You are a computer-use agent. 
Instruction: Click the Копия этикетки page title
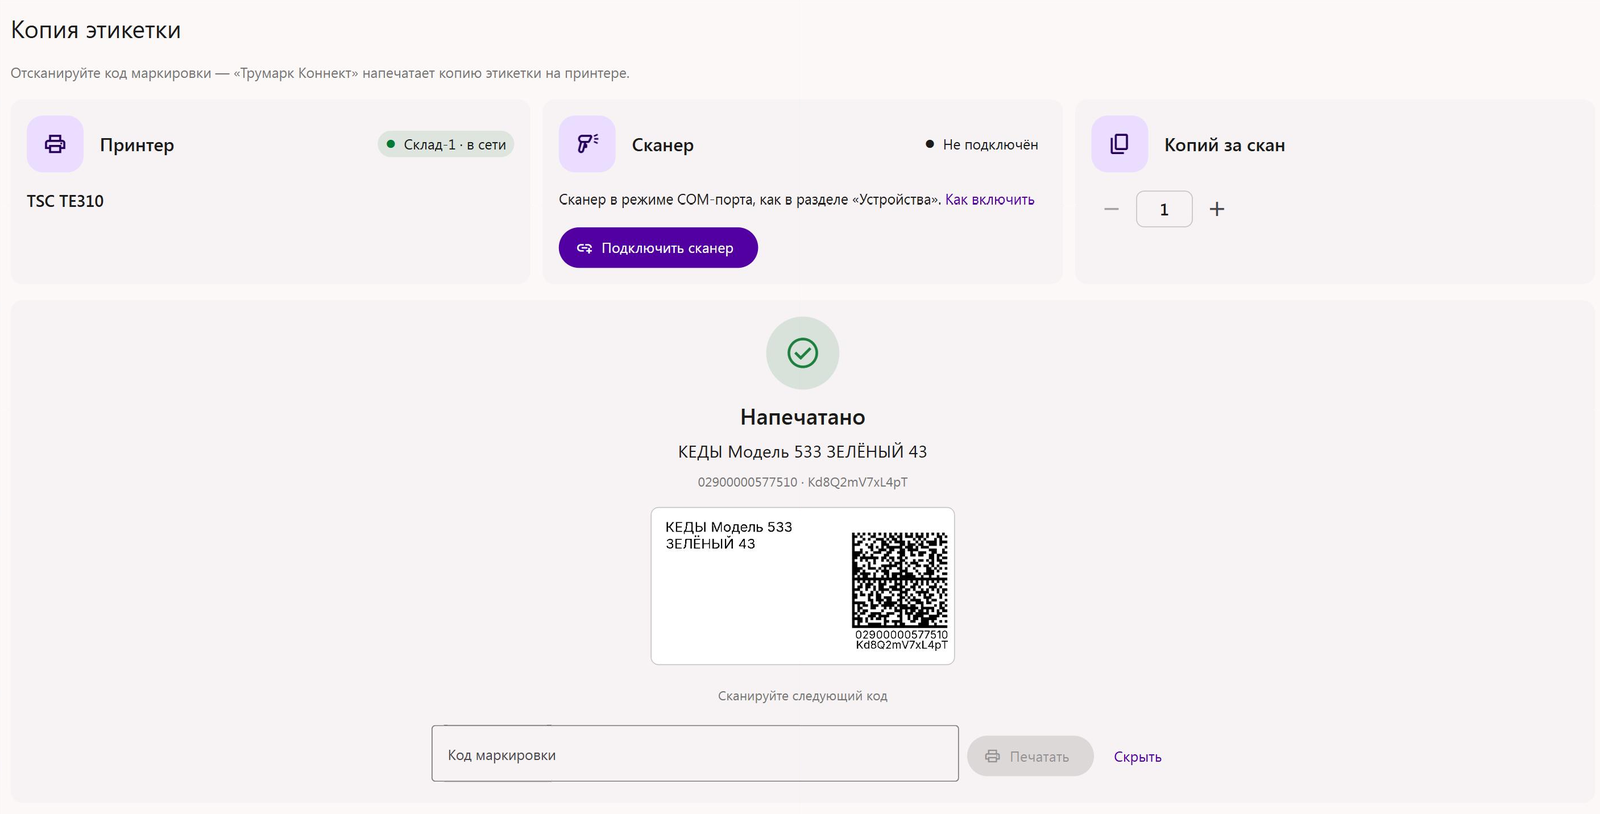click(96, 30)
